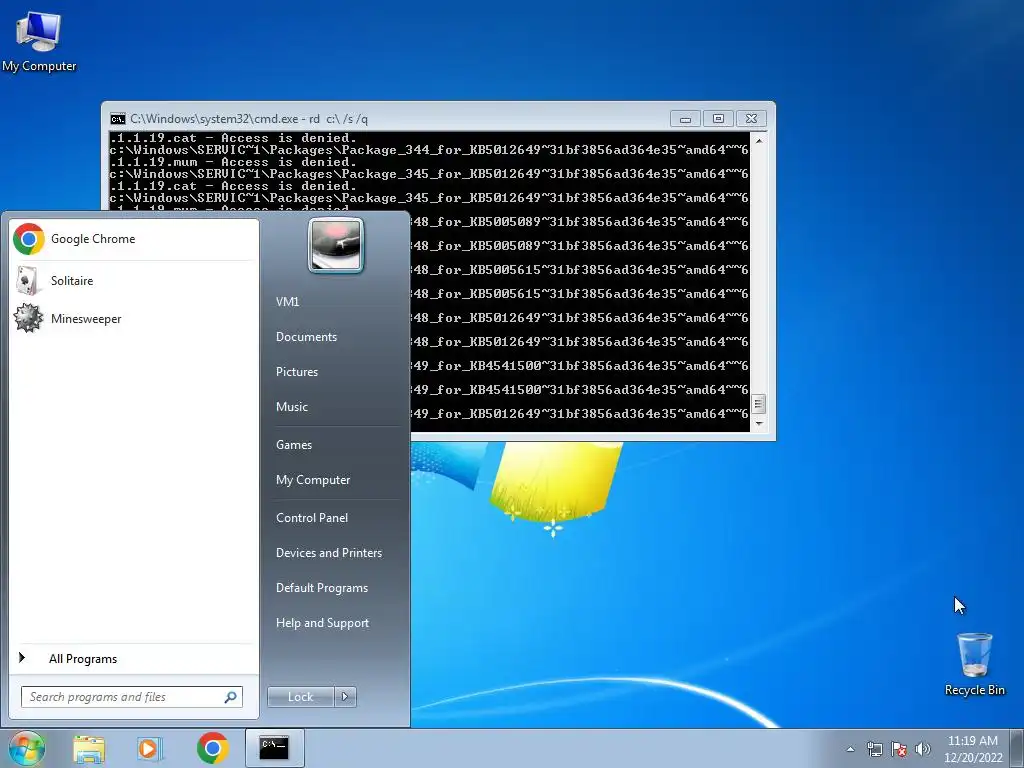Image resolution: width=1024 pixels, height=768 pixels.
Task: Maximize the cmd.exe window
Action: (718, 119)
